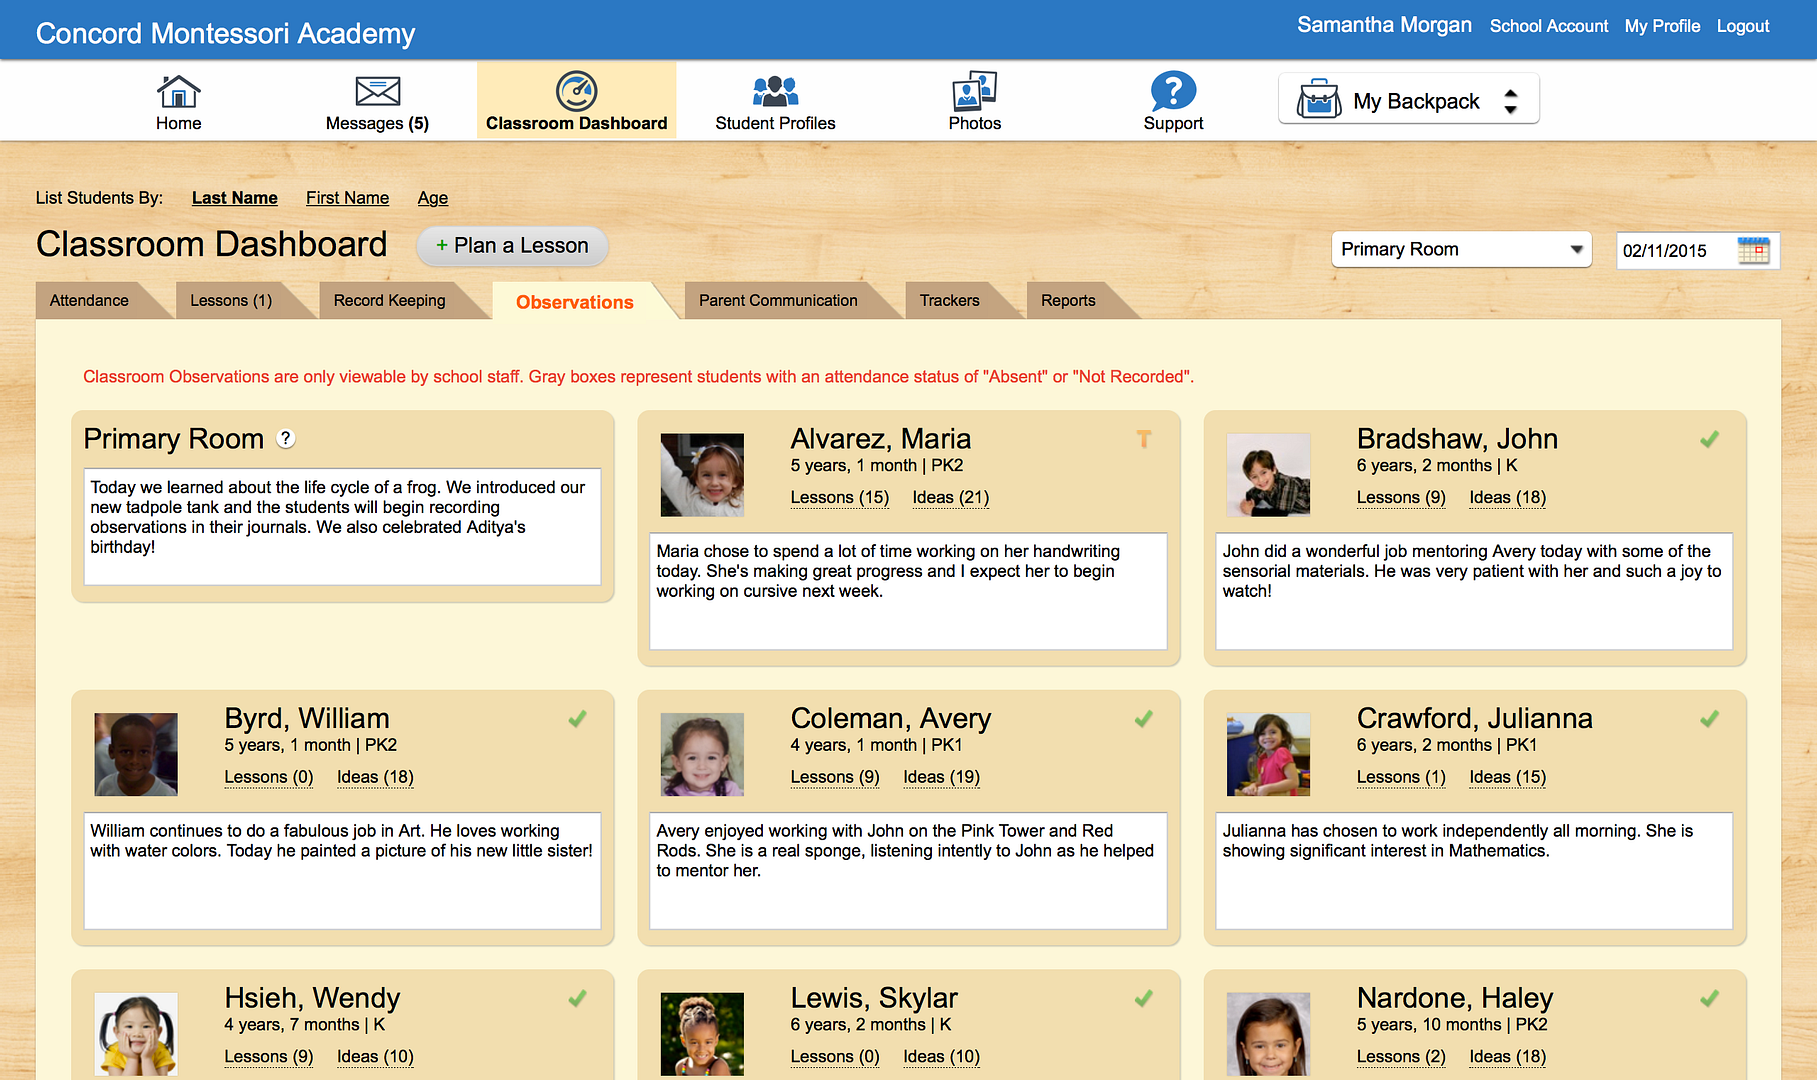The width and height of the screenshot is (1817, 1080).
Task: Click the My Backpack bag icon
Action: pyautogui.click(x=1319, y=100)
